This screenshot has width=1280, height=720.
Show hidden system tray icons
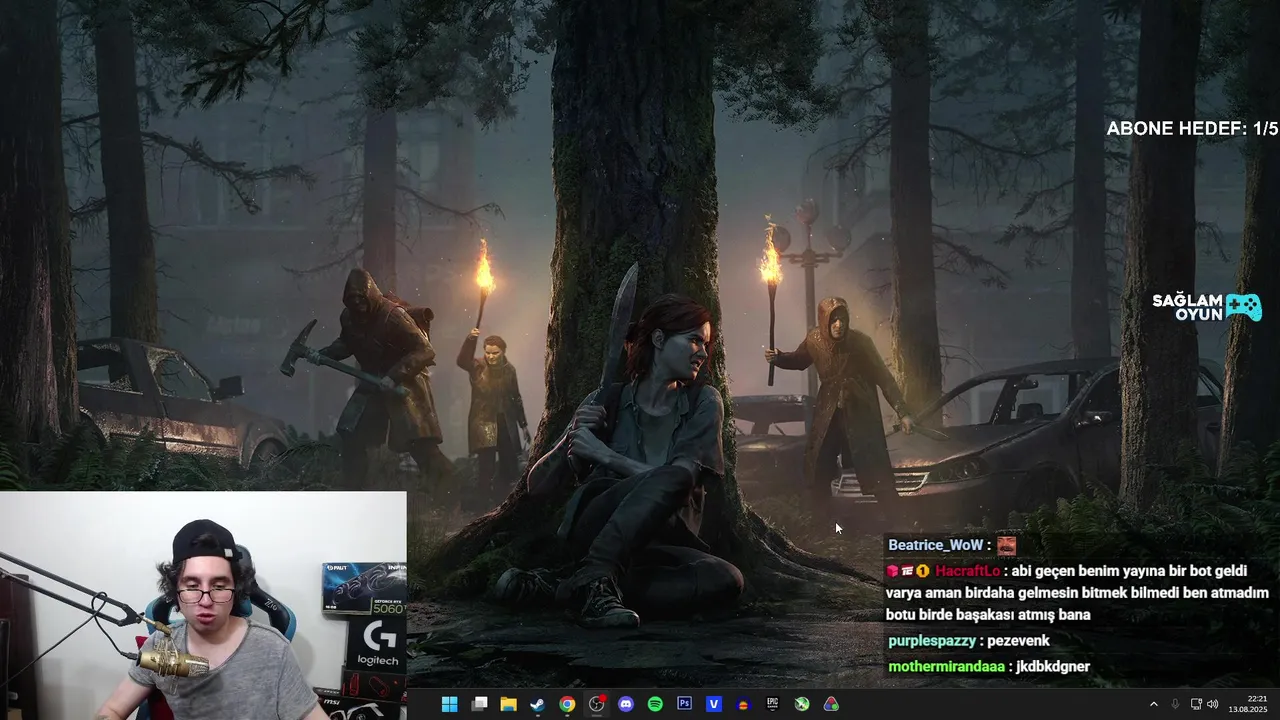(1153, 704)
